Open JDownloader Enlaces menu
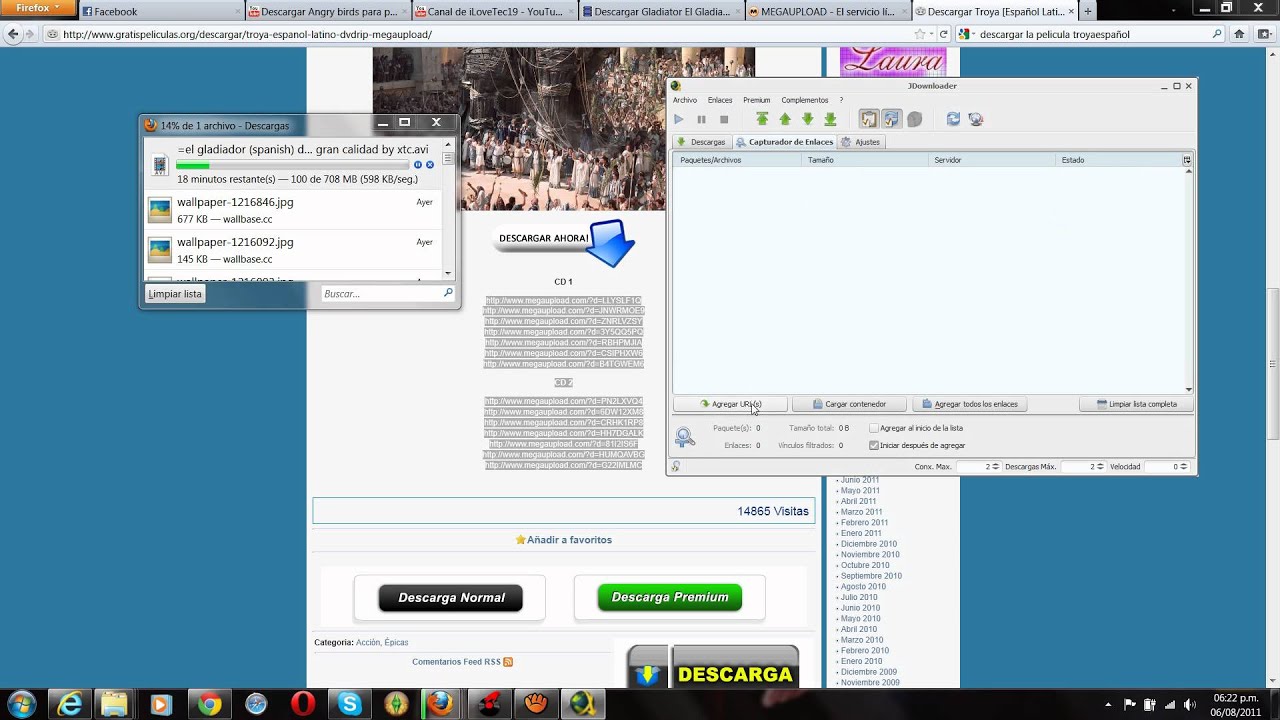1280x720 pixels. point(720,100)
